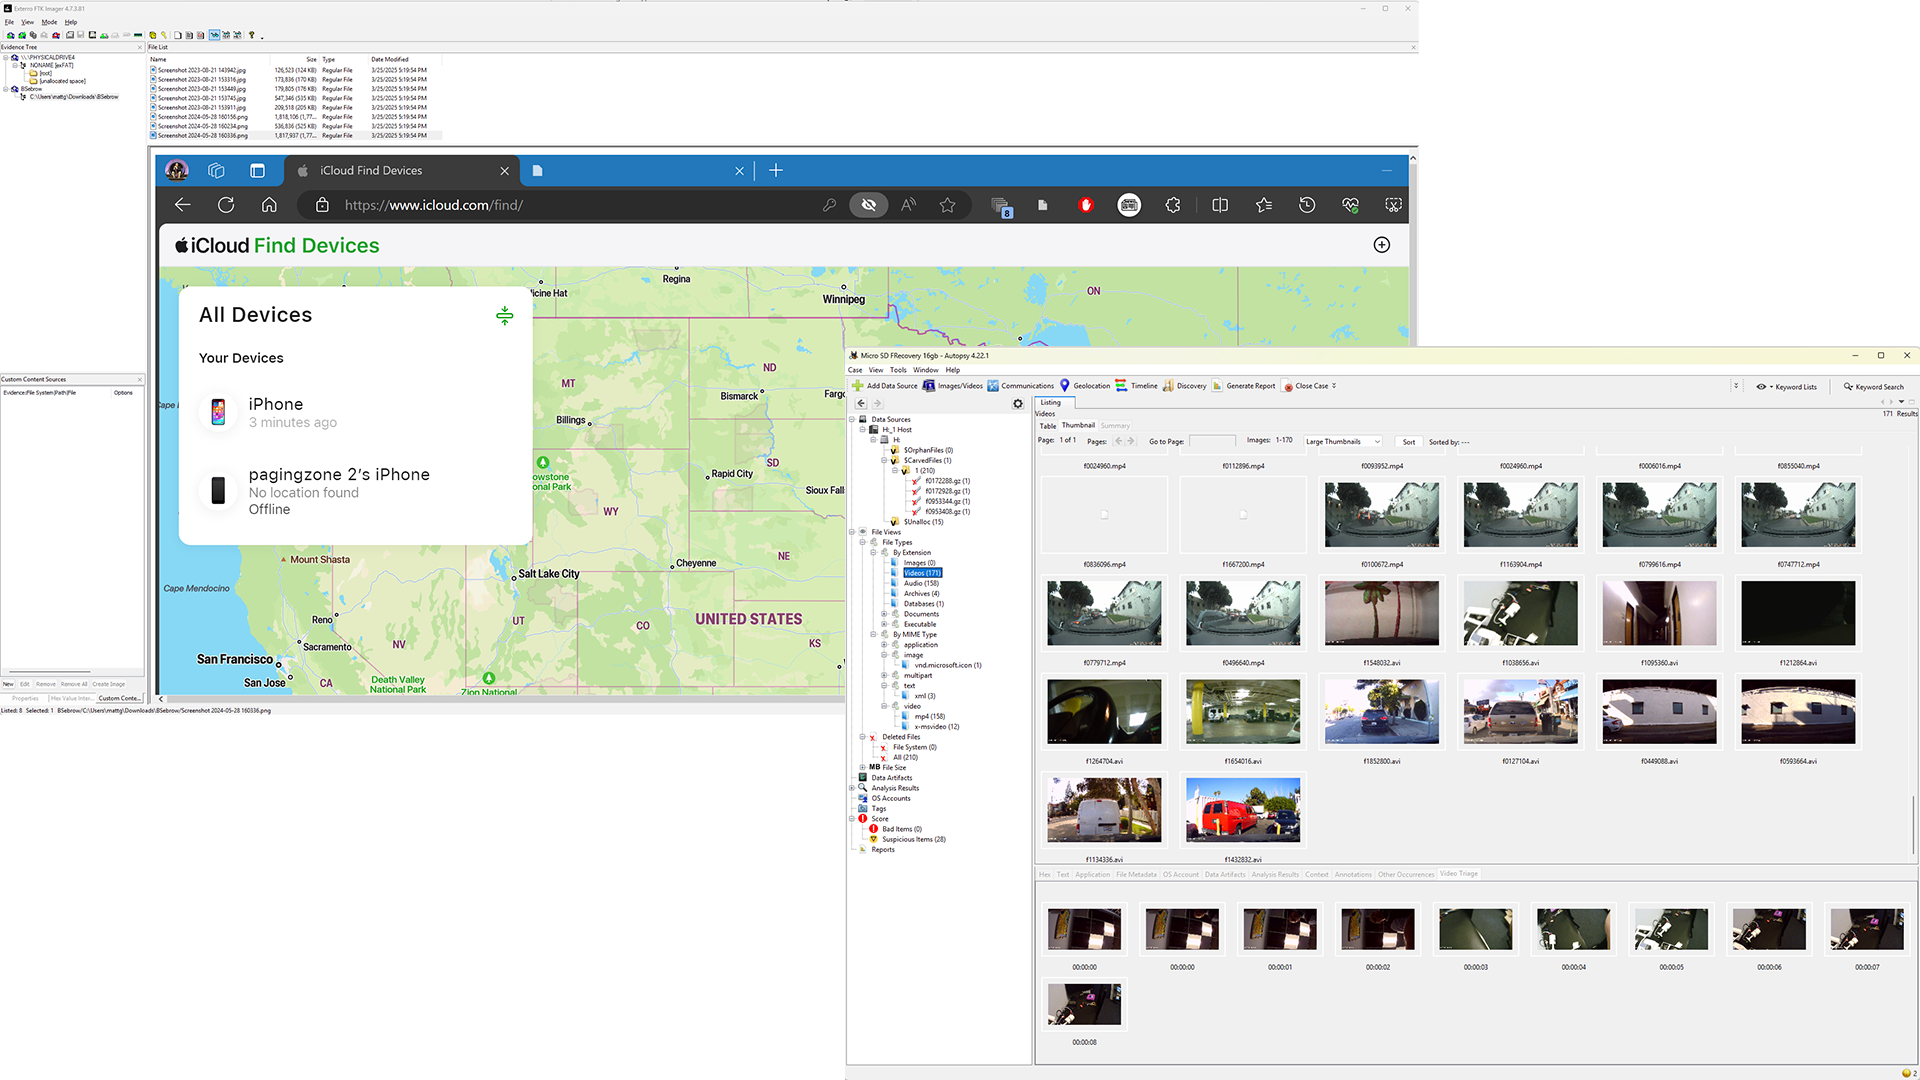Open the Geolocation map tool in Autopsy
1920x1080 pixels.
point(1085,386)
